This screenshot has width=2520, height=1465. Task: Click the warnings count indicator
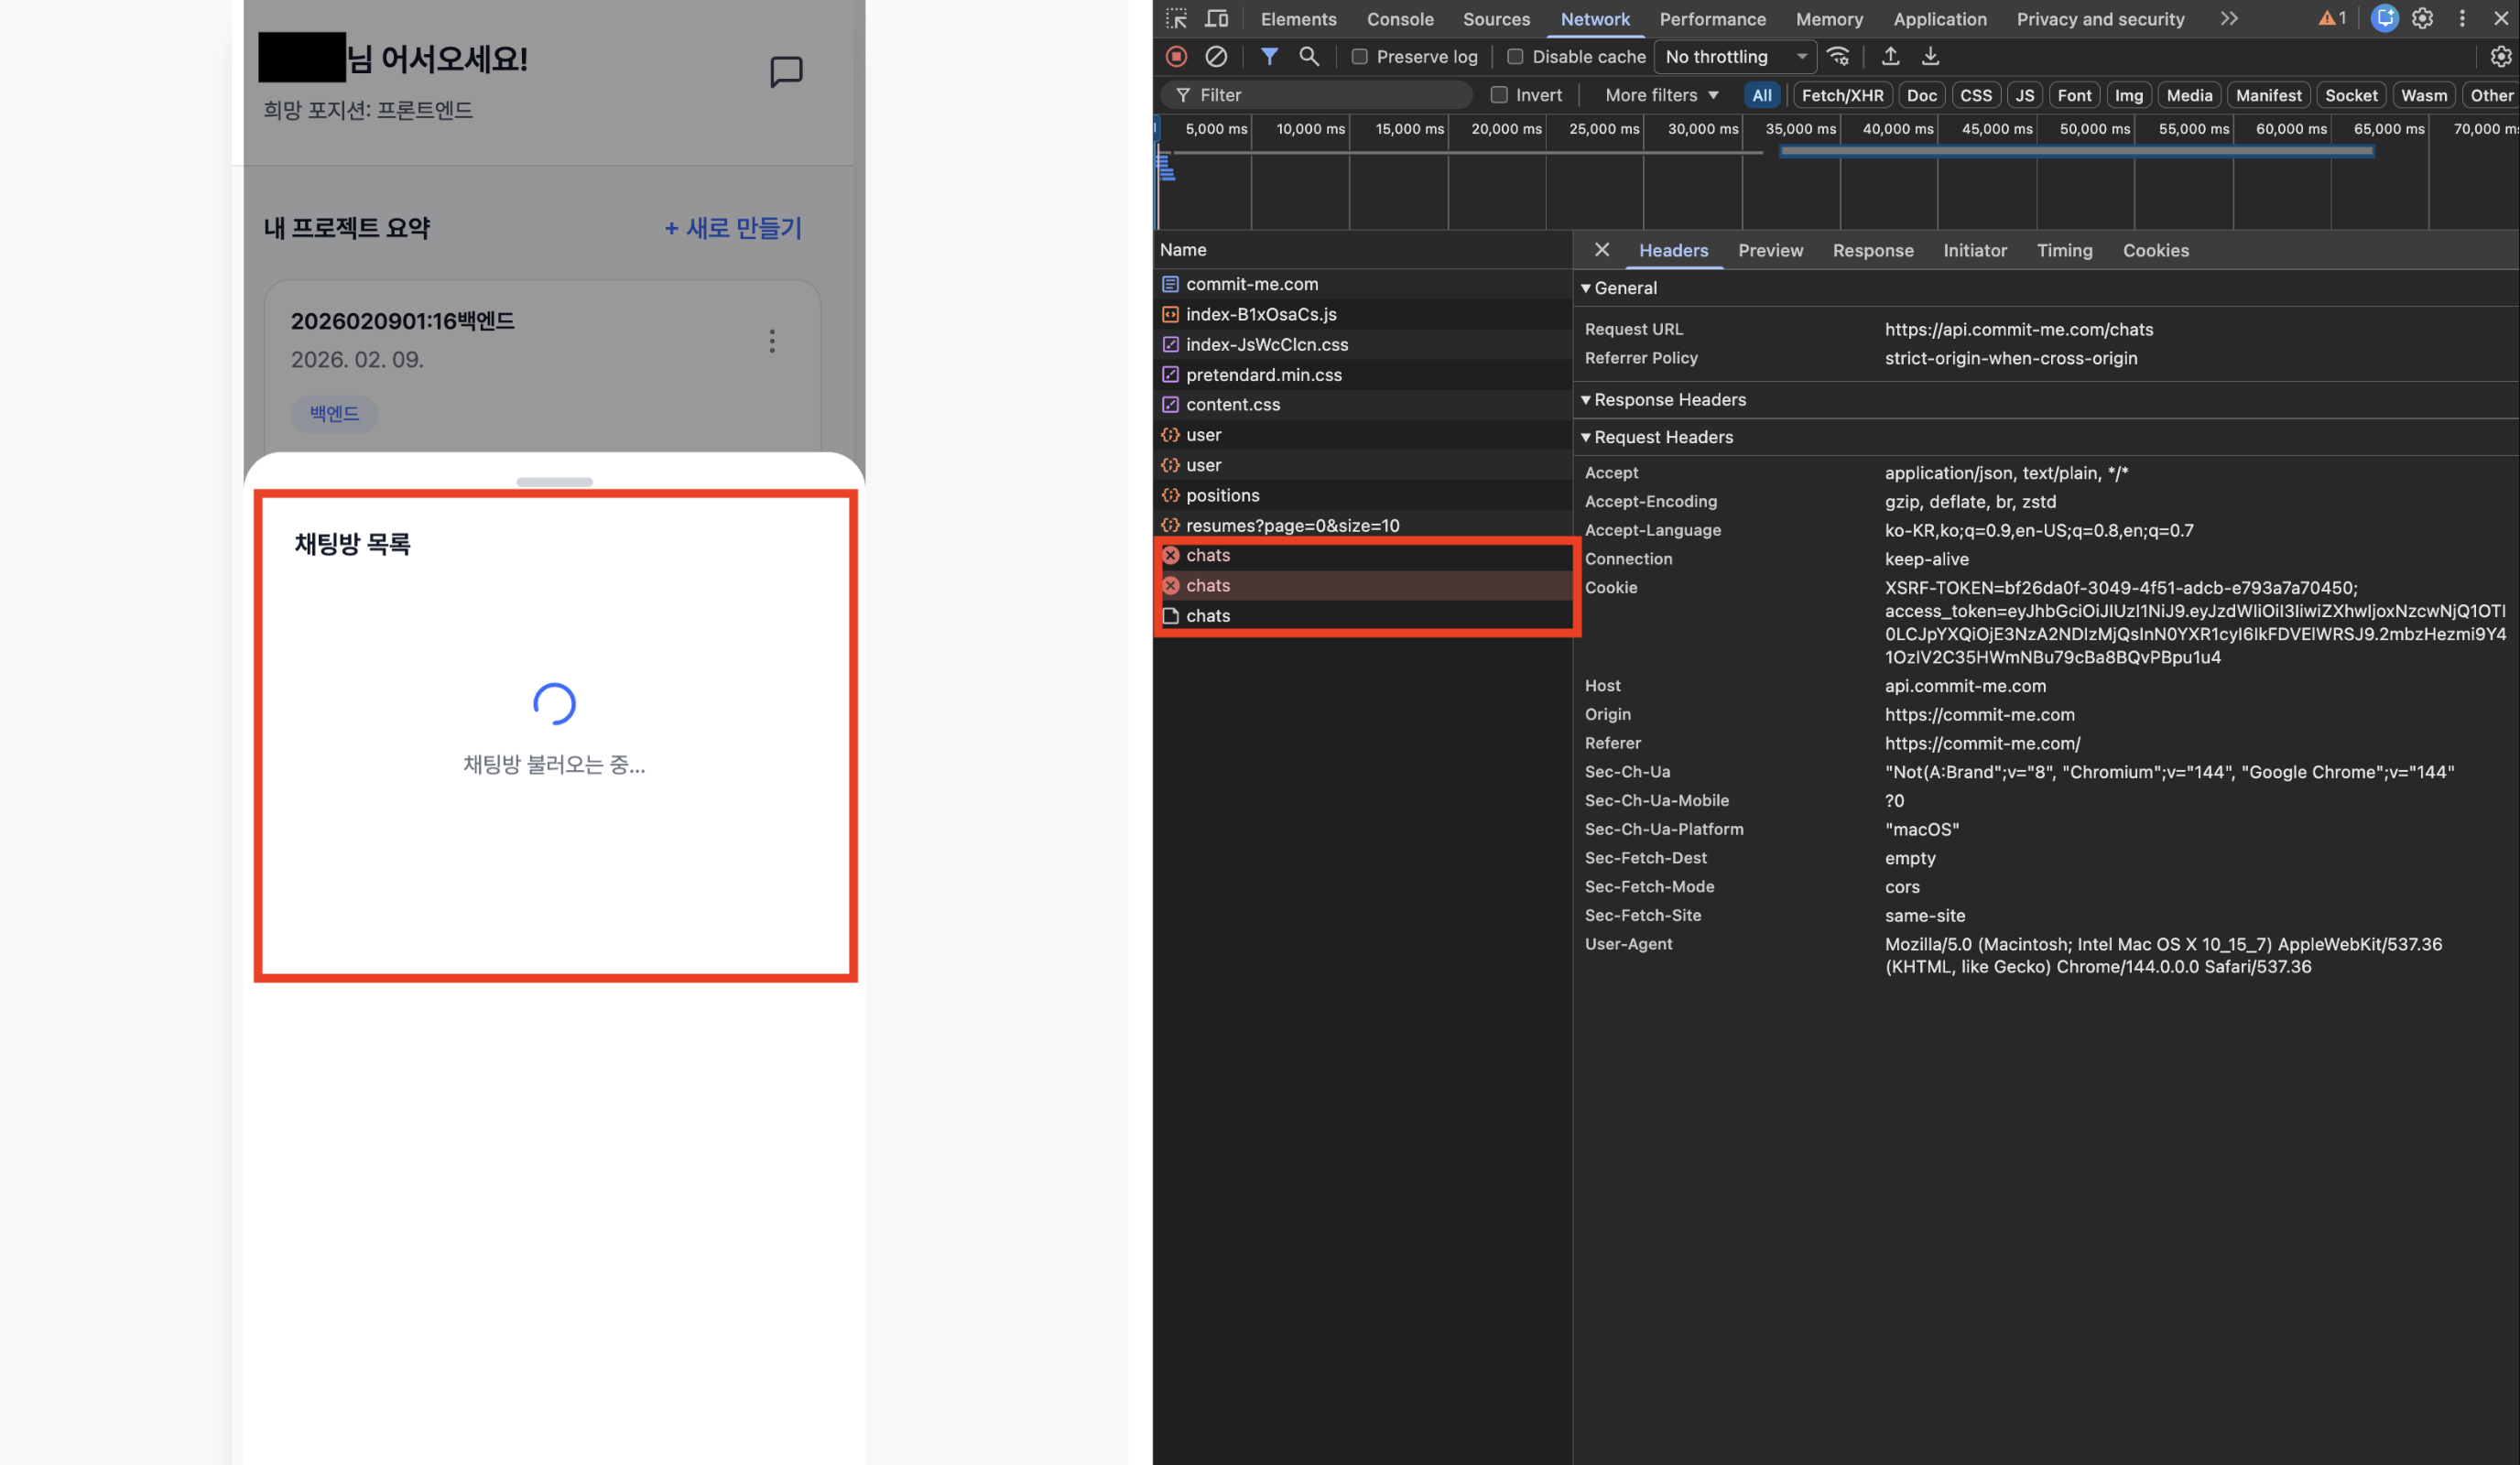2332,19
